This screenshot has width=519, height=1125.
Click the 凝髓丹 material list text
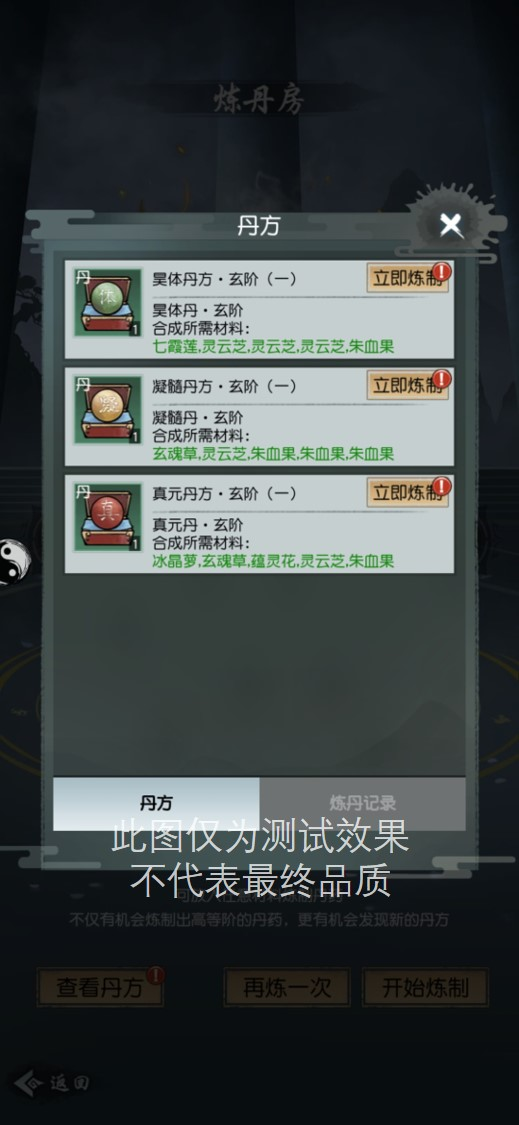(x=273, y=454)
